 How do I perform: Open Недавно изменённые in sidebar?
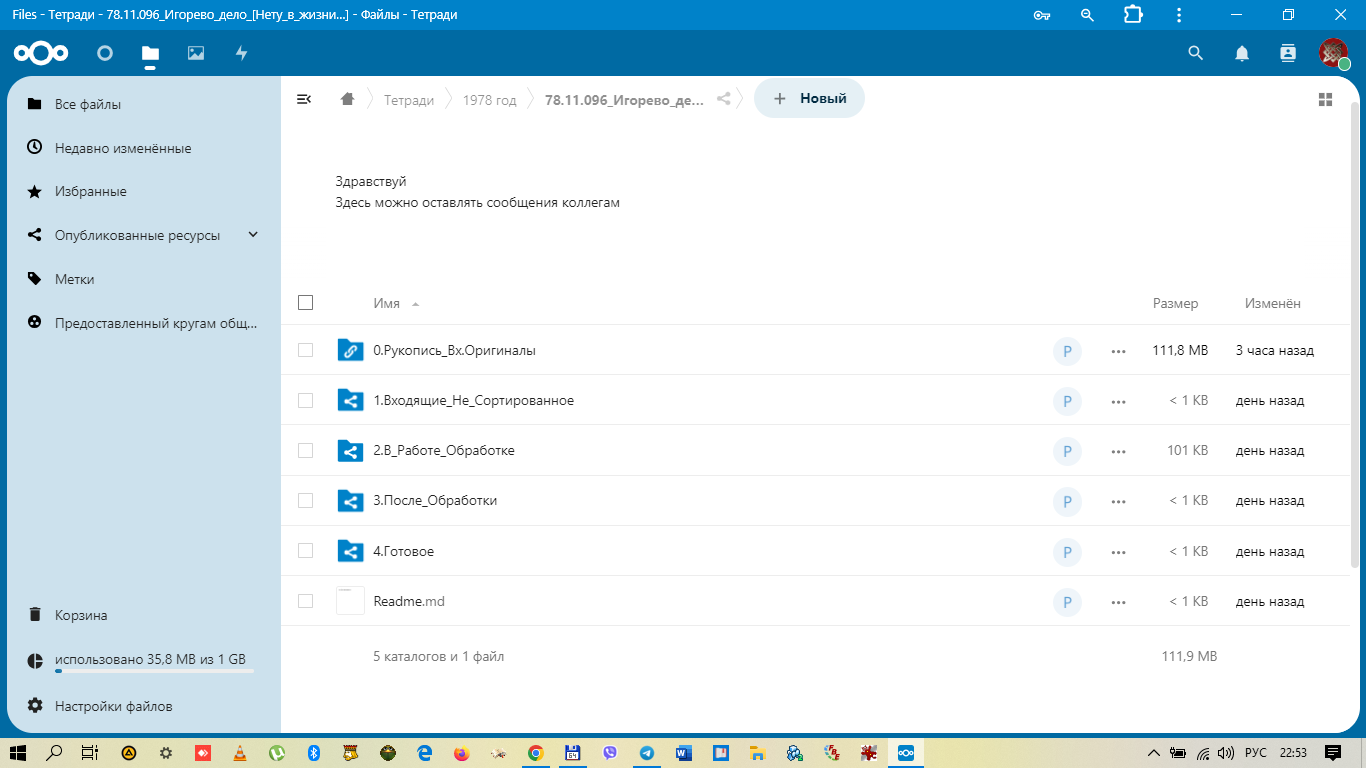click(122, 148)
